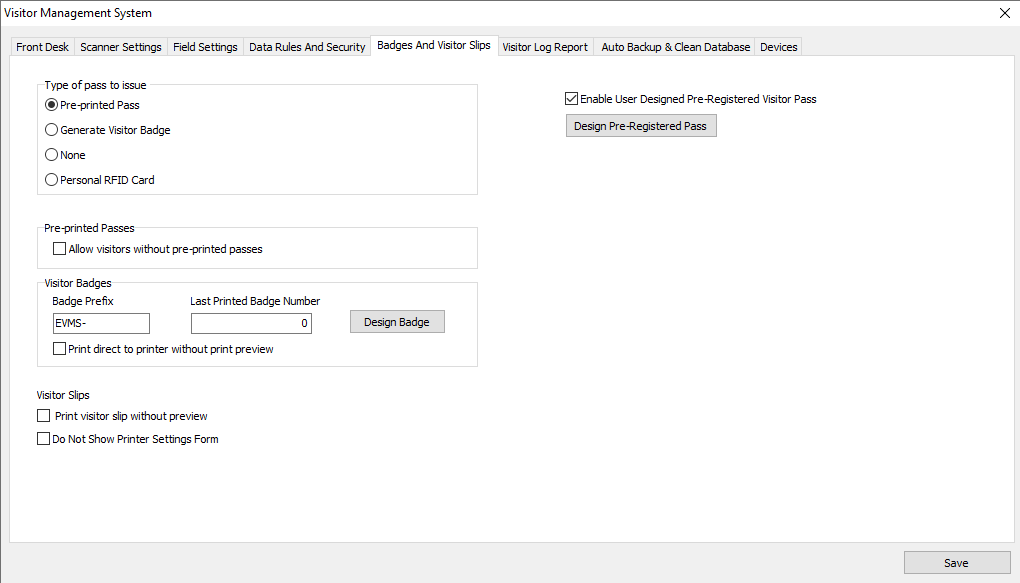The width and height of the screenshot is (1020, 583).
Task: Select the Visitor Log Report tab
Action: 545,47
